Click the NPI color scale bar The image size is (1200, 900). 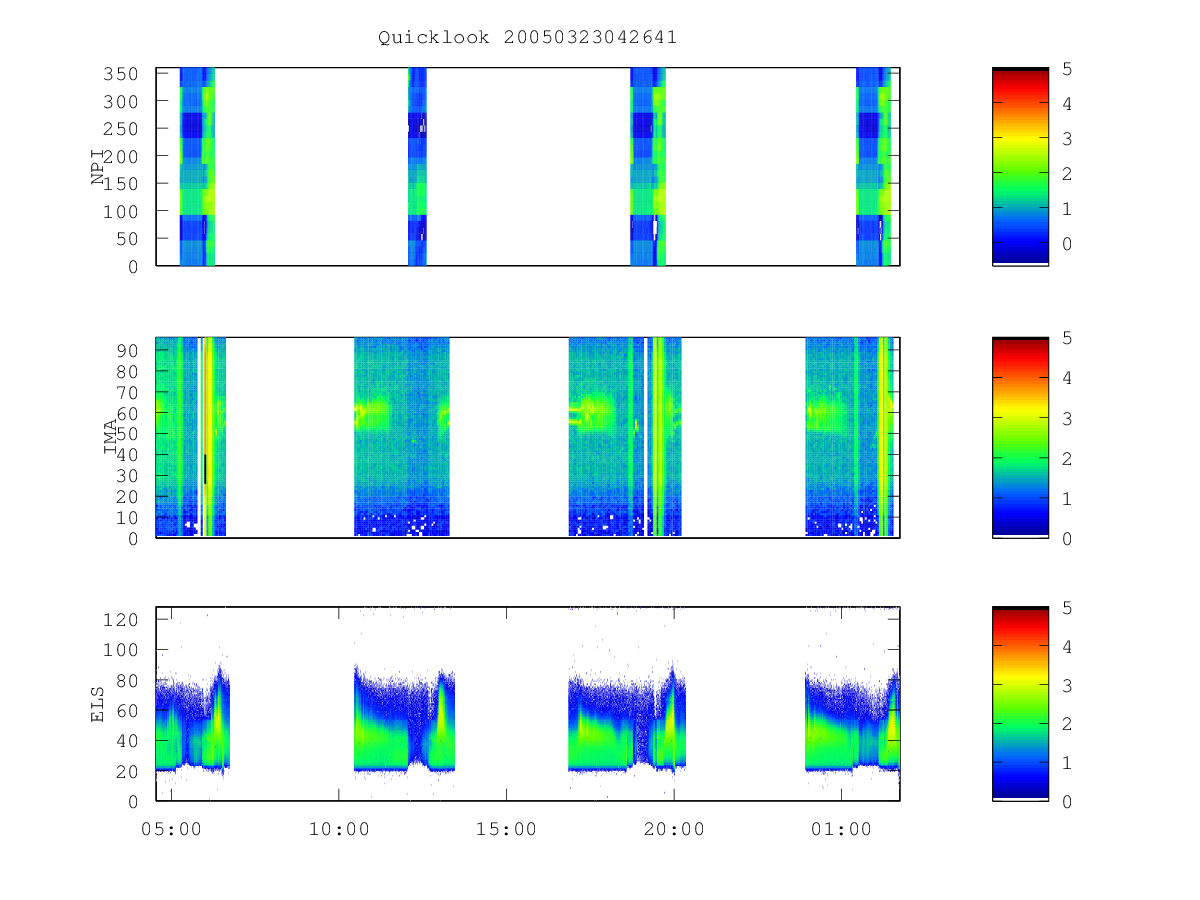click(x=1020, y=166)
